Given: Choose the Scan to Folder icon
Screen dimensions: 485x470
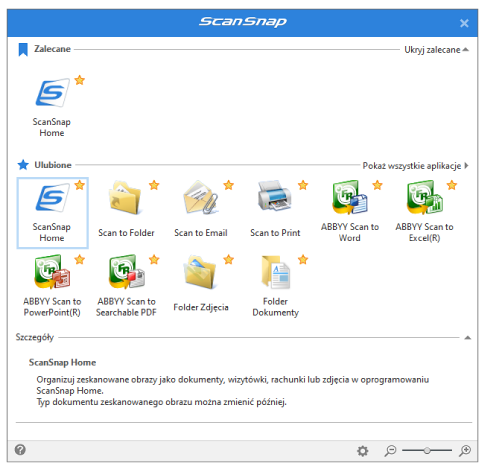Looking at the screenshot, I should click(126, 197).
